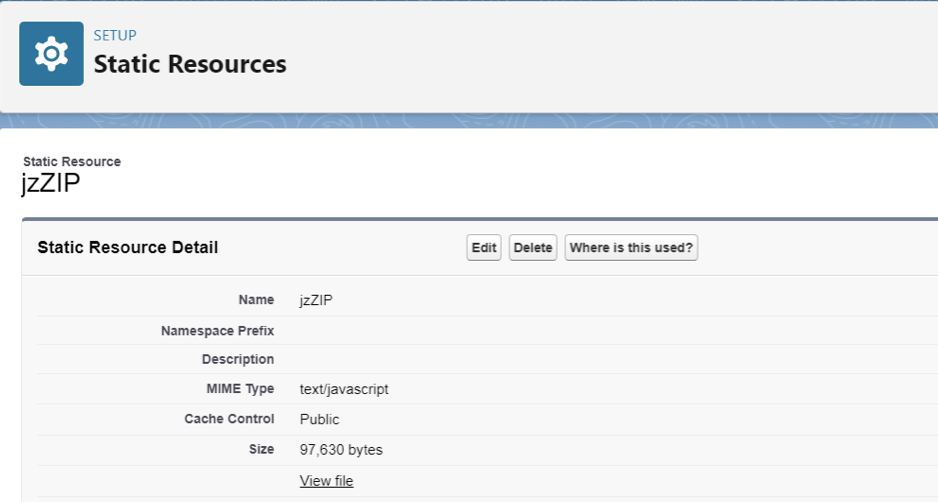Open 'Where is this used?' button
This screenshot has width=938, height=502.
click(631, 248)
